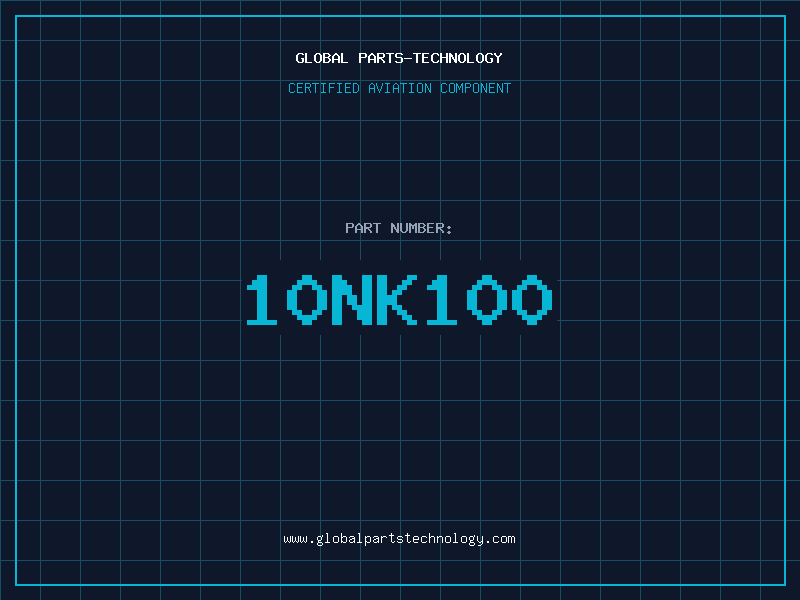Viewport: 800px width, 600px height.
Task: Click the digit 1 right after letter K
Action: coord(441,300)
